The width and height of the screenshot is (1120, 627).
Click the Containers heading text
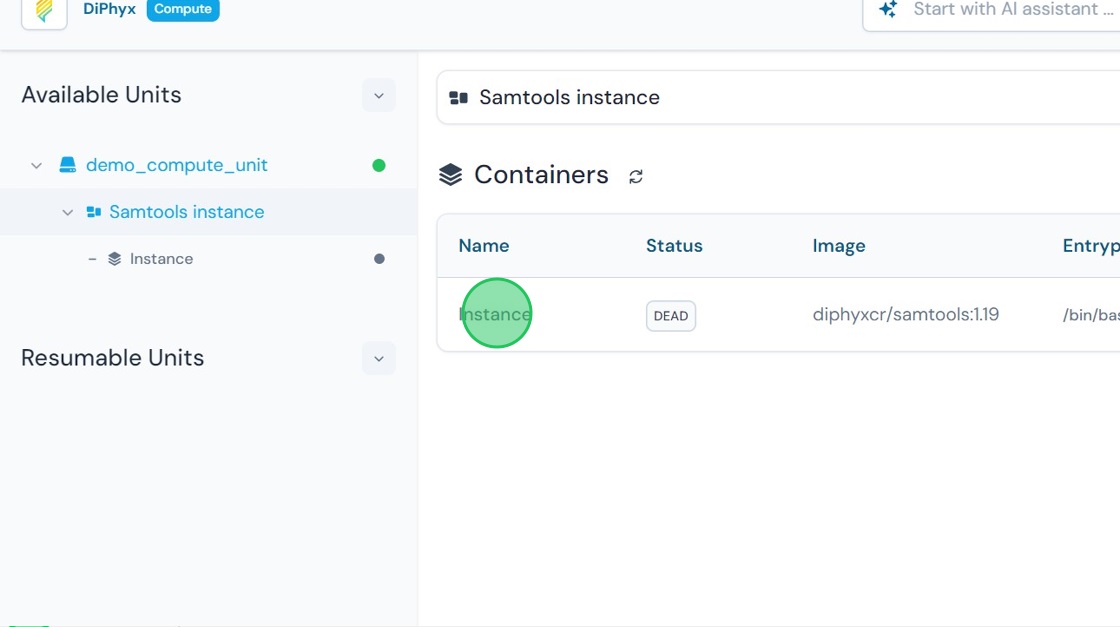pyautogui.click(x=541, y=175)
